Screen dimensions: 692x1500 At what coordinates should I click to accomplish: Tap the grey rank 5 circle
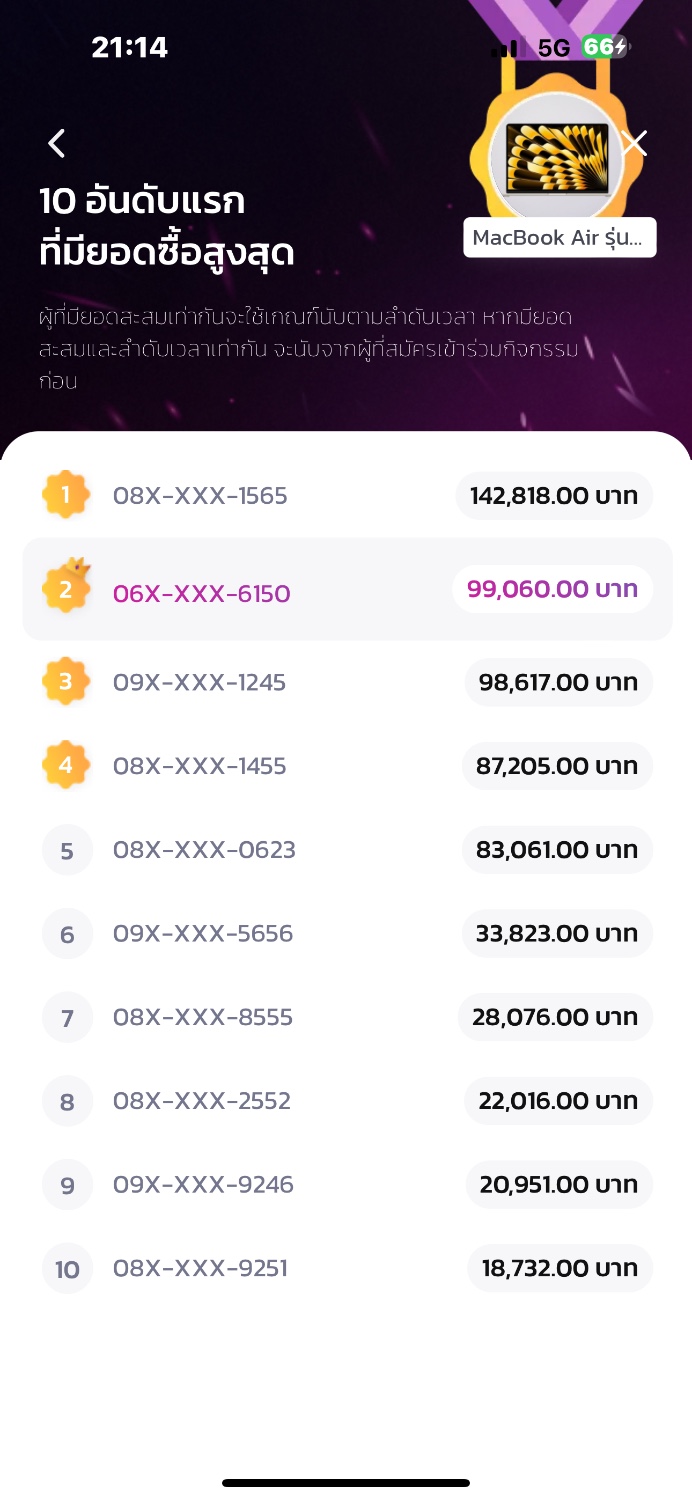pos(67,850)
